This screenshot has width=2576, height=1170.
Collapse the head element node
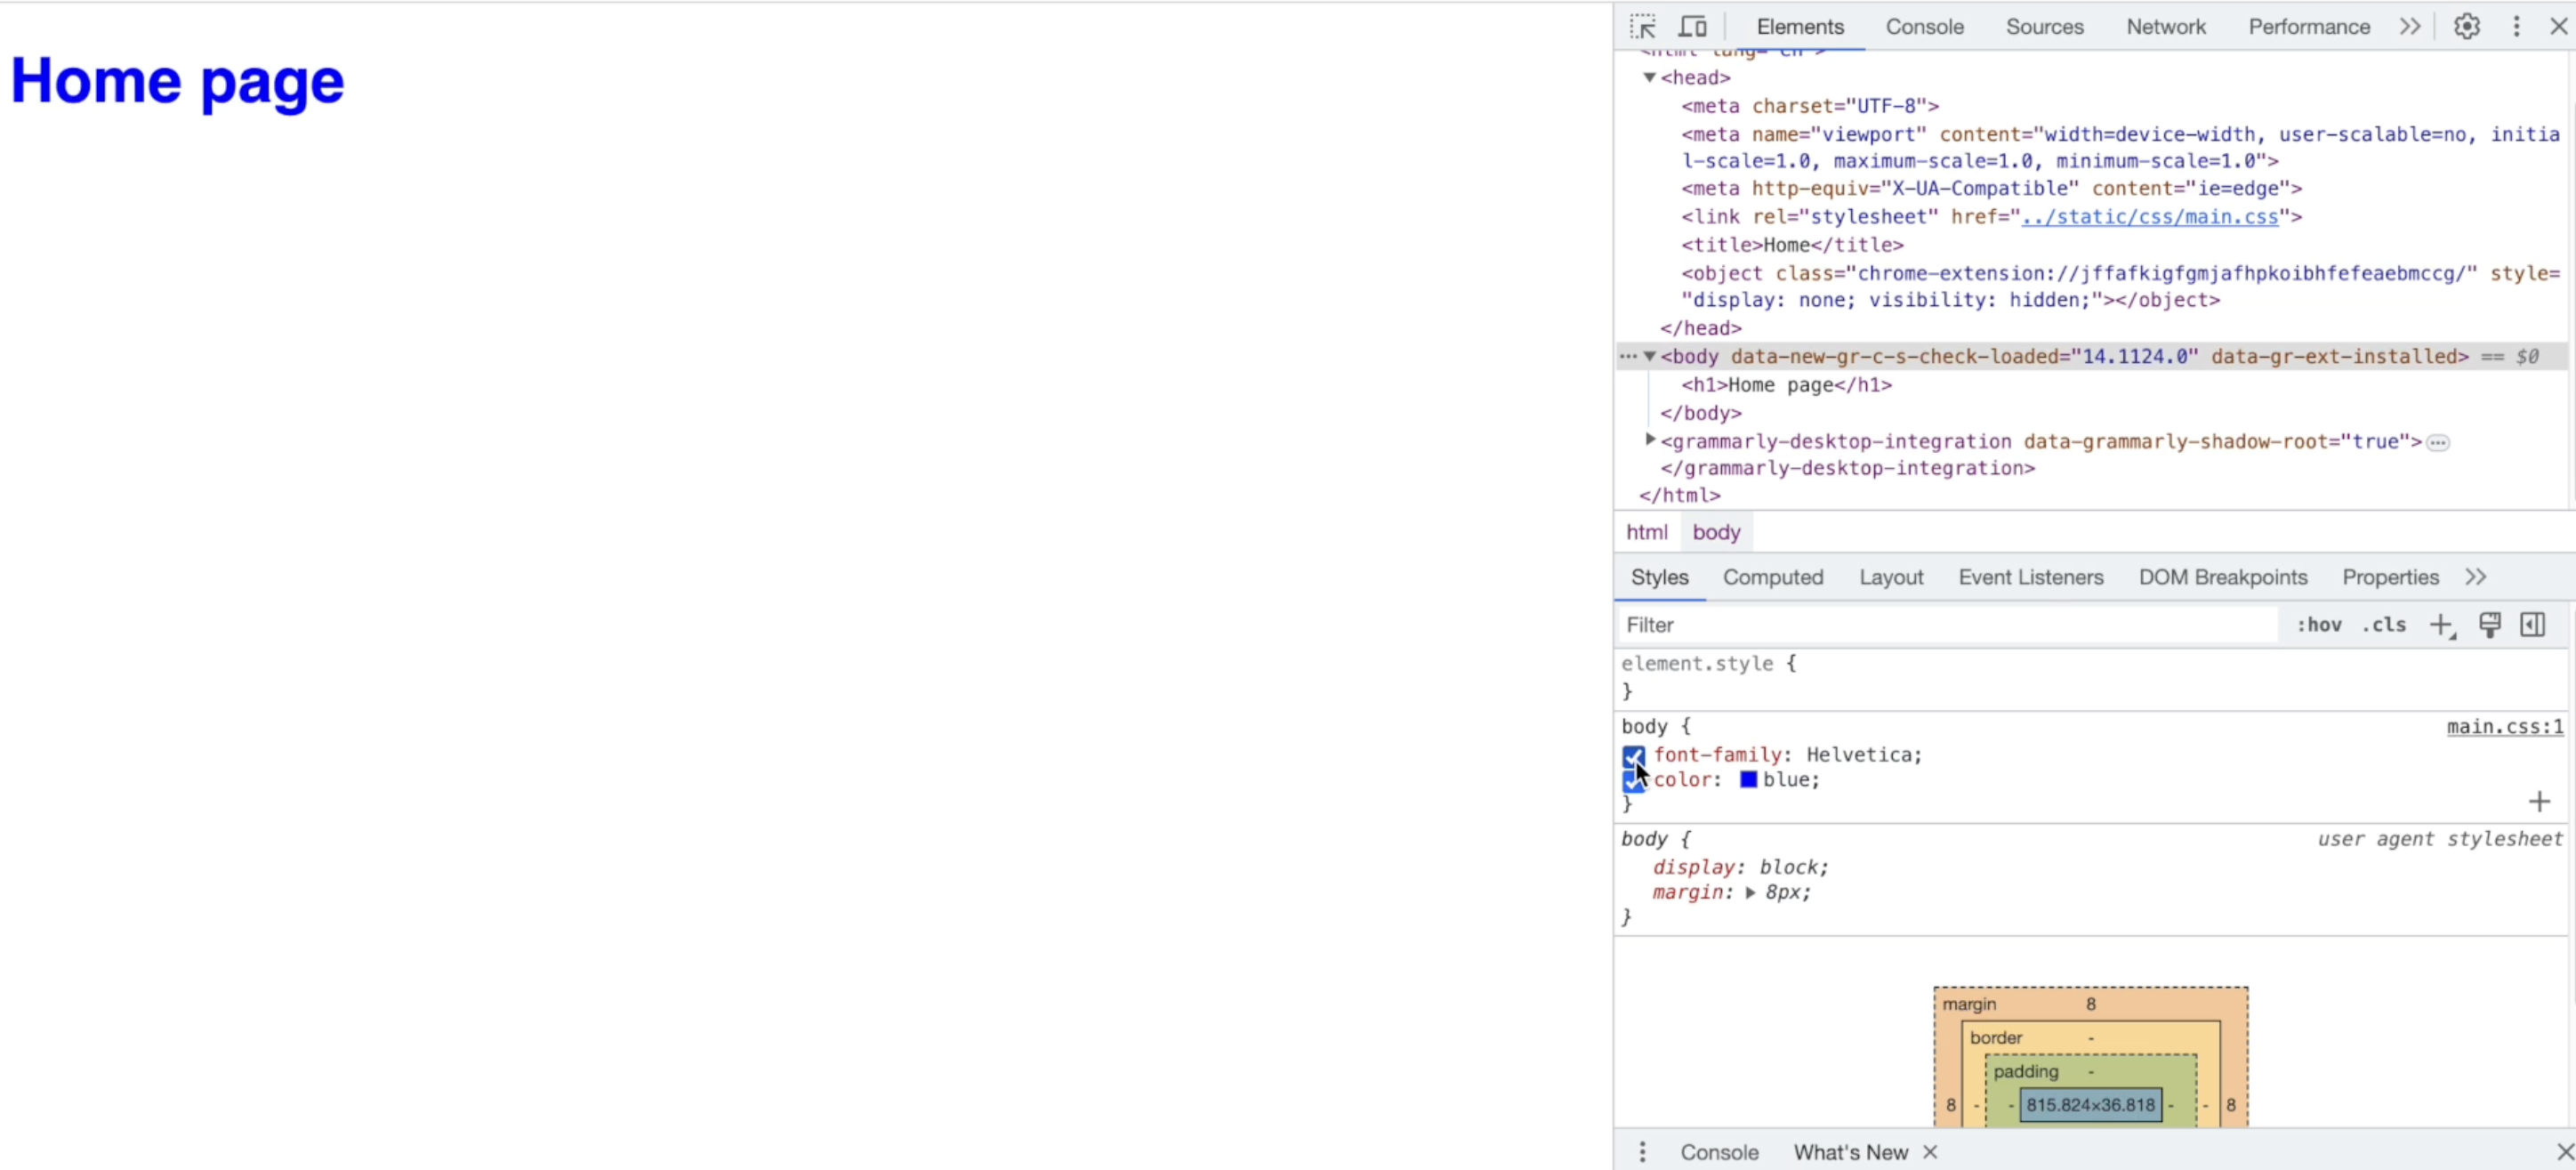1650,77
